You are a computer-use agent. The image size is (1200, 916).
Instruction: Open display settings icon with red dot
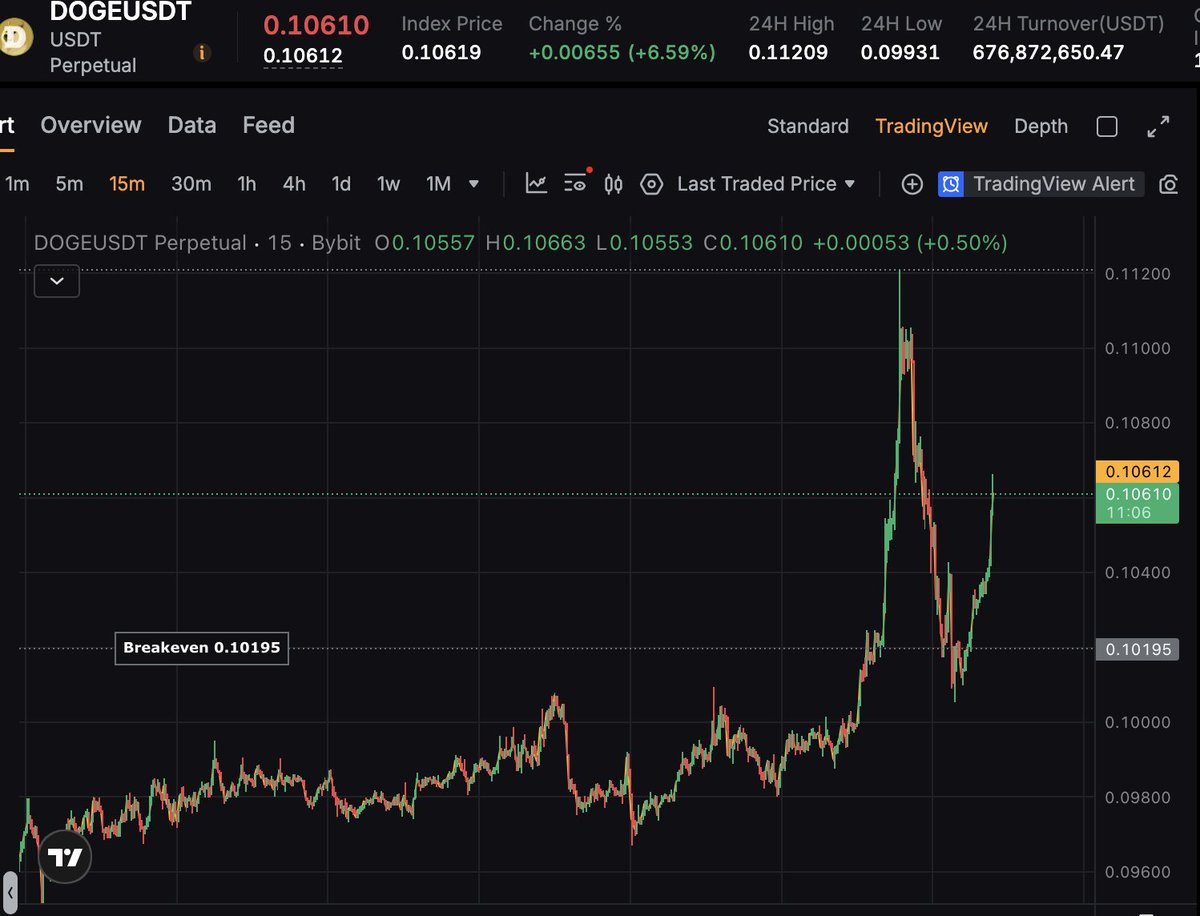[576, 182]
